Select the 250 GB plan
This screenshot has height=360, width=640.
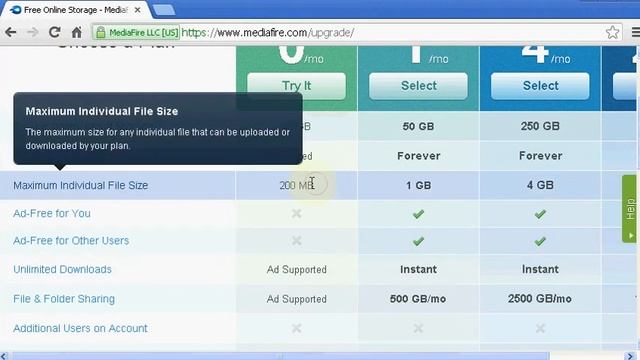tap(540, 86)
